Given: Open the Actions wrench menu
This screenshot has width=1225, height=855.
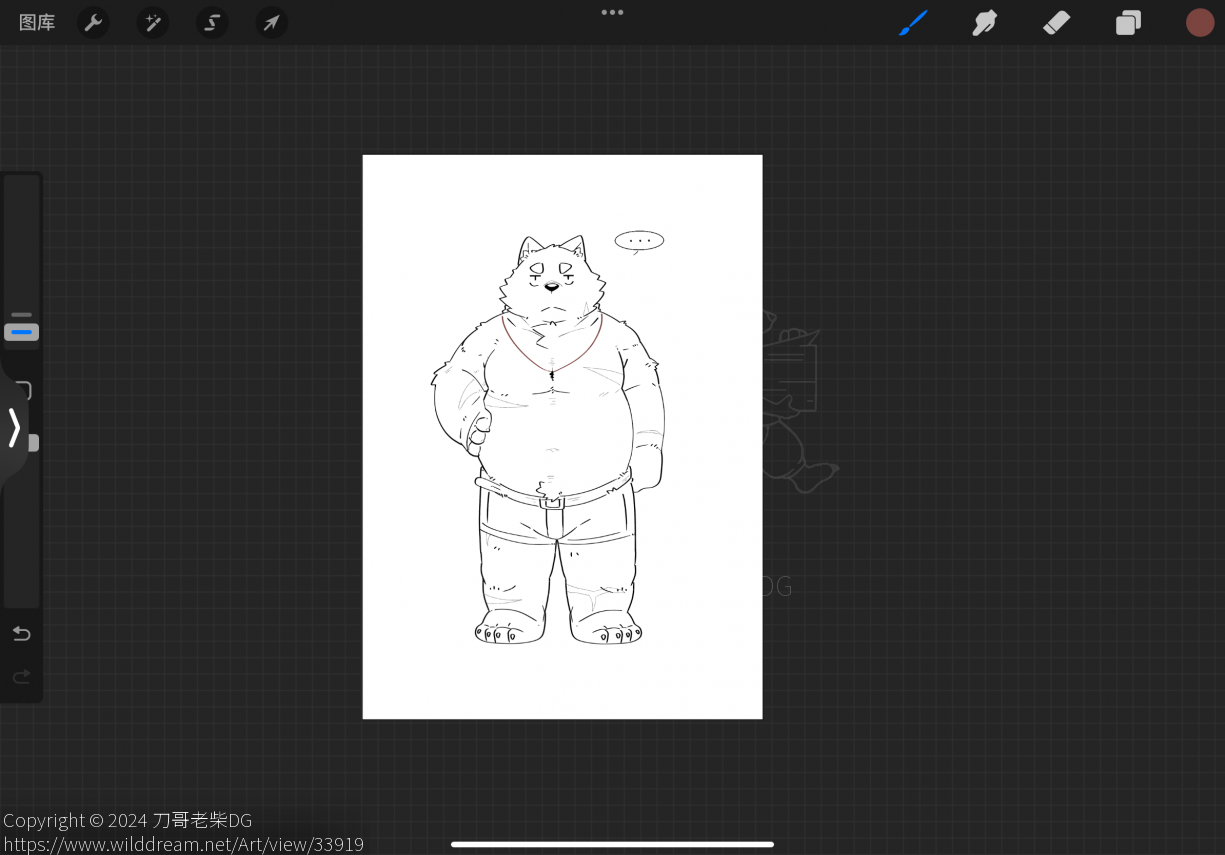Looking at the screenshot, I should coord(93,22).
